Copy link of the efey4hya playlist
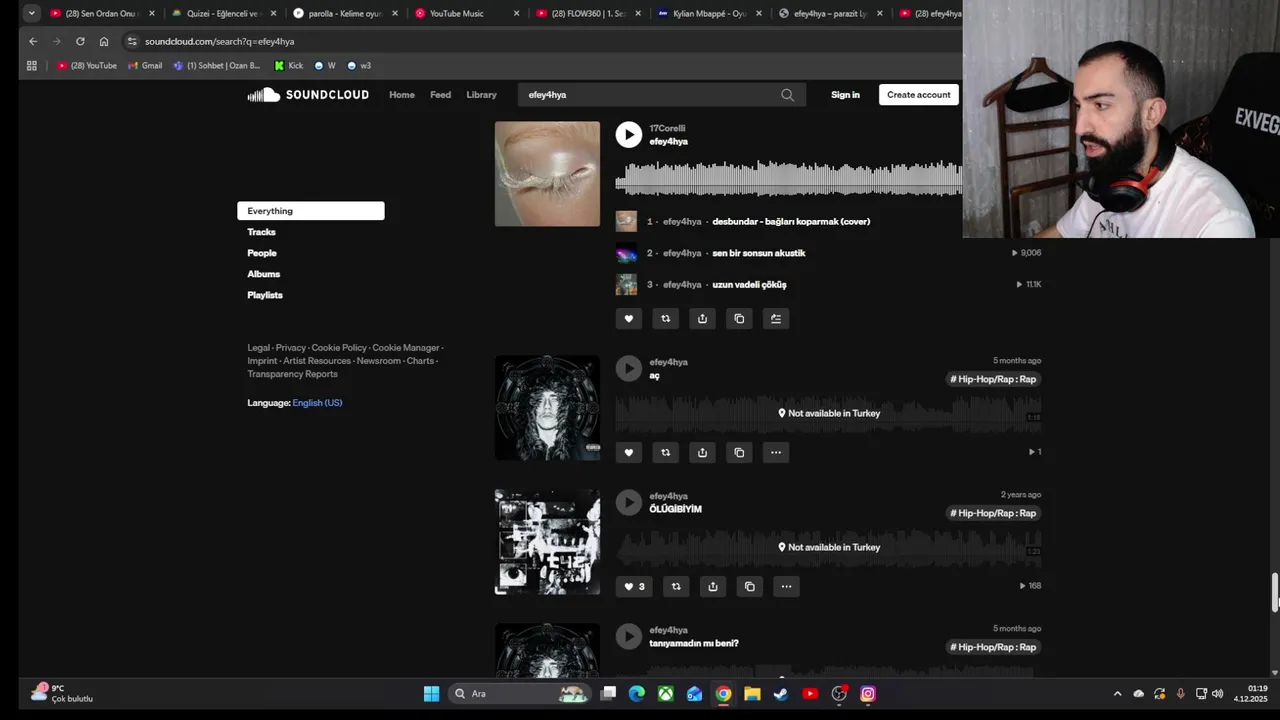Image resolution: width=1280 pixels, height=720 pixels. 739,319
